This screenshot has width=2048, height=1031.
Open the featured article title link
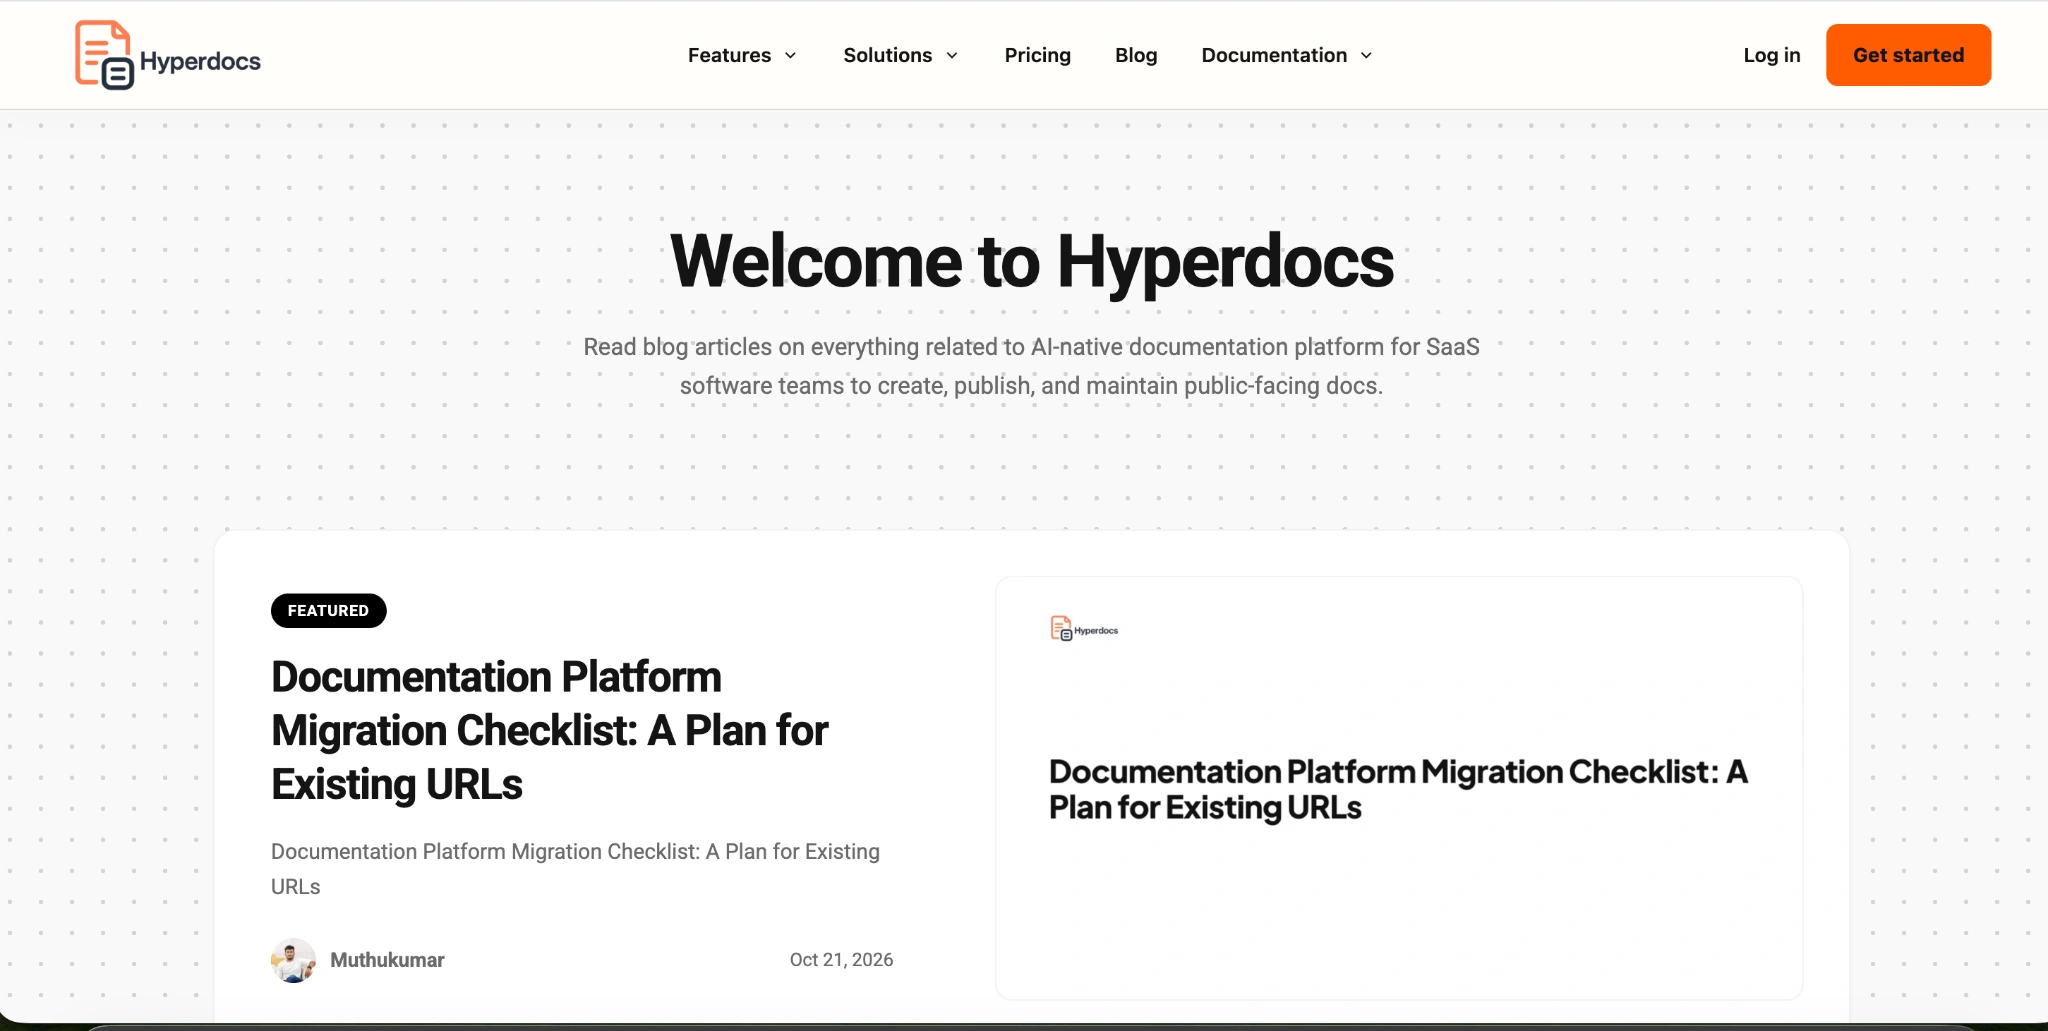coord(549,731)
